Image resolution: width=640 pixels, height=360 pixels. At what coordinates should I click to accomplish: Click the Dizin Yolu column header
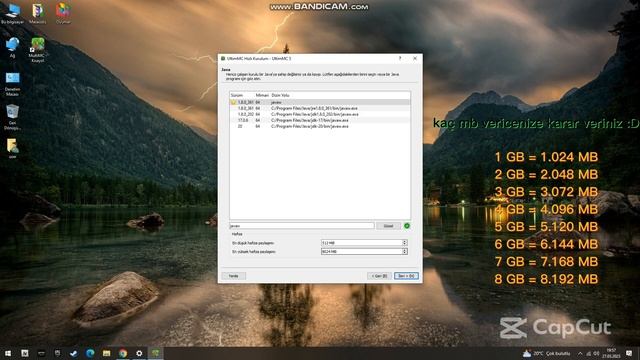click(280, 95)
